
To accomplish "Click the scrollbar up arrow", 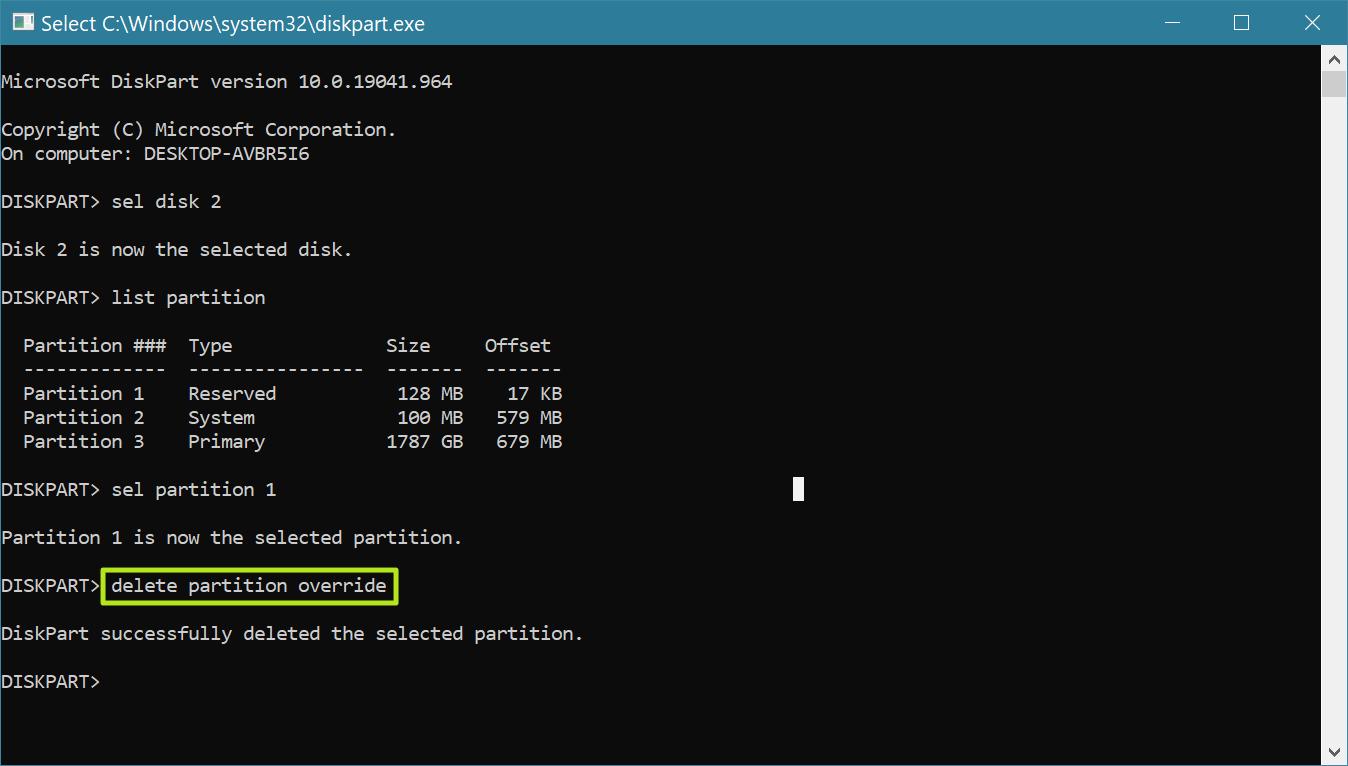I will pyautogui.click(x=1334, y=58).
